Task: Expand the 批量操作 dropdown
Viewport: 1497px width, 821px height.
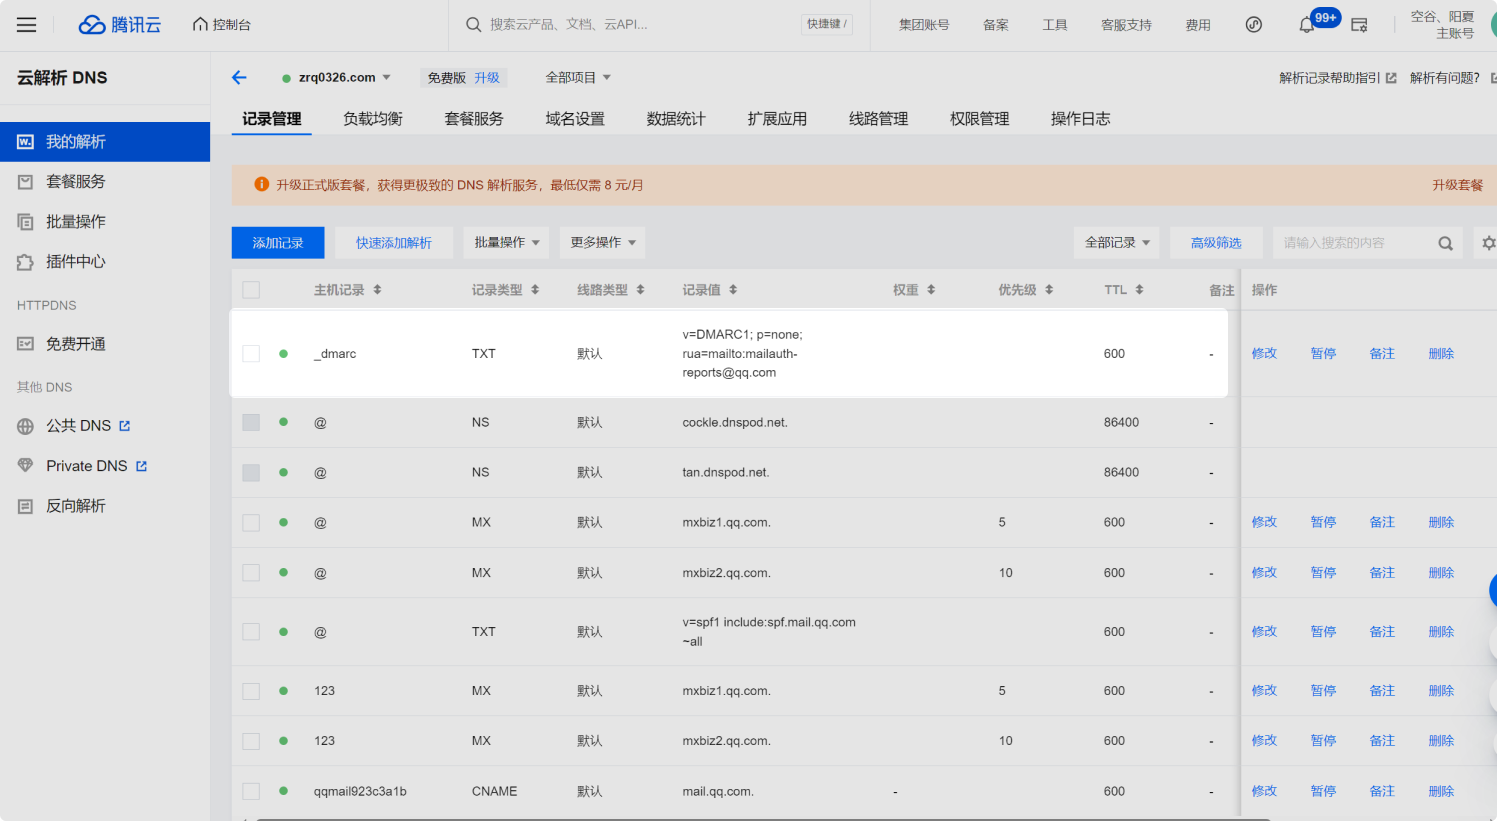Action: tap(506, 243)
